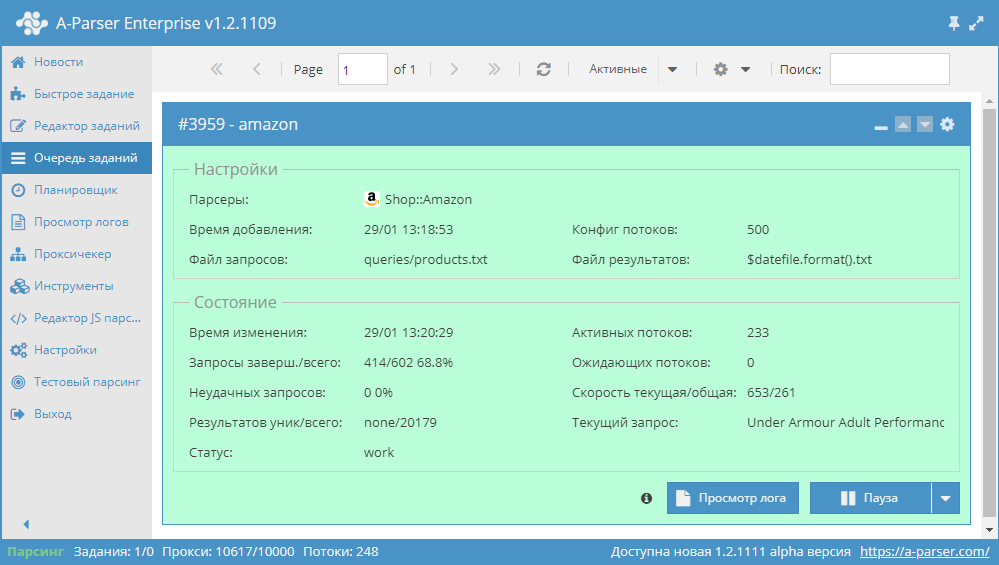Click the task info icon

click(646, 498)
